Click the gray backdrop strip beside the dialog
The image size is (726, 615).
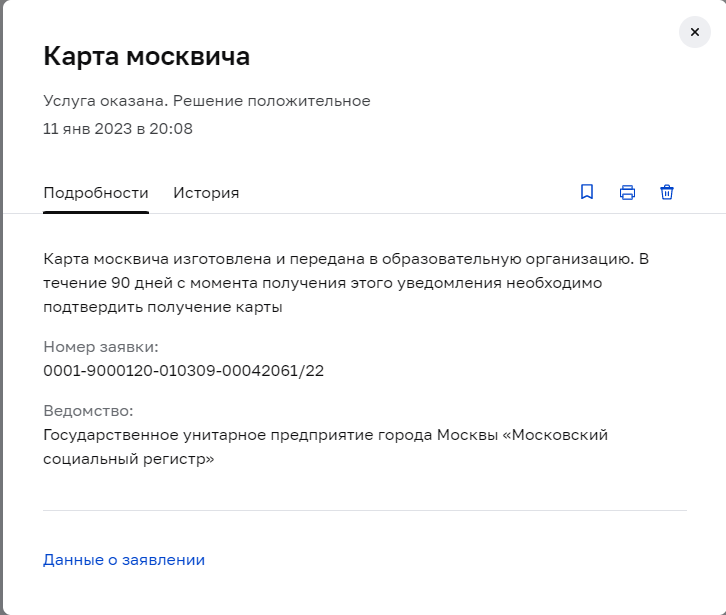pos(1,308)
